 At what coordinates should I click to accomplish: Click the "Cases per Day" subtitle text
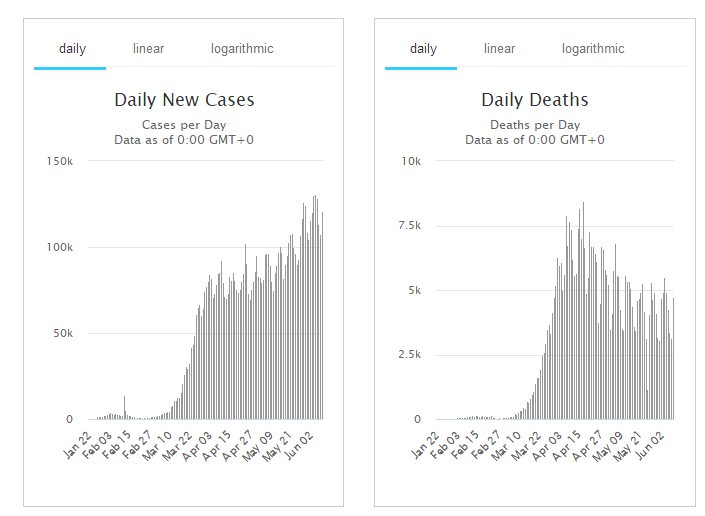pos(184,125)
